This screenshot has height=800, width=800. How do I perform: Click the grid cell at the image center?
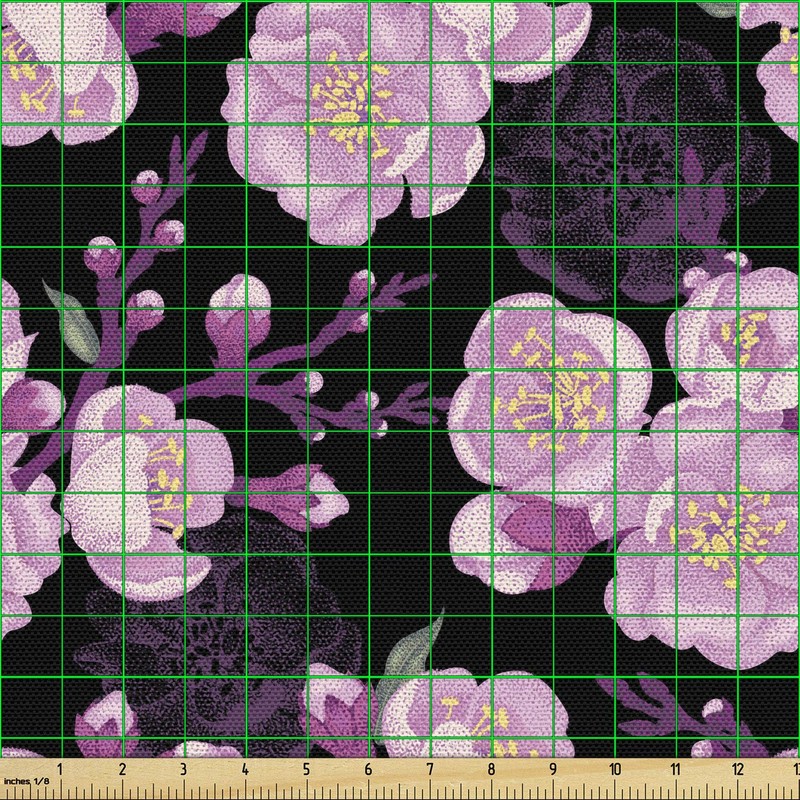pyautogui.click(x=400, y=400)
